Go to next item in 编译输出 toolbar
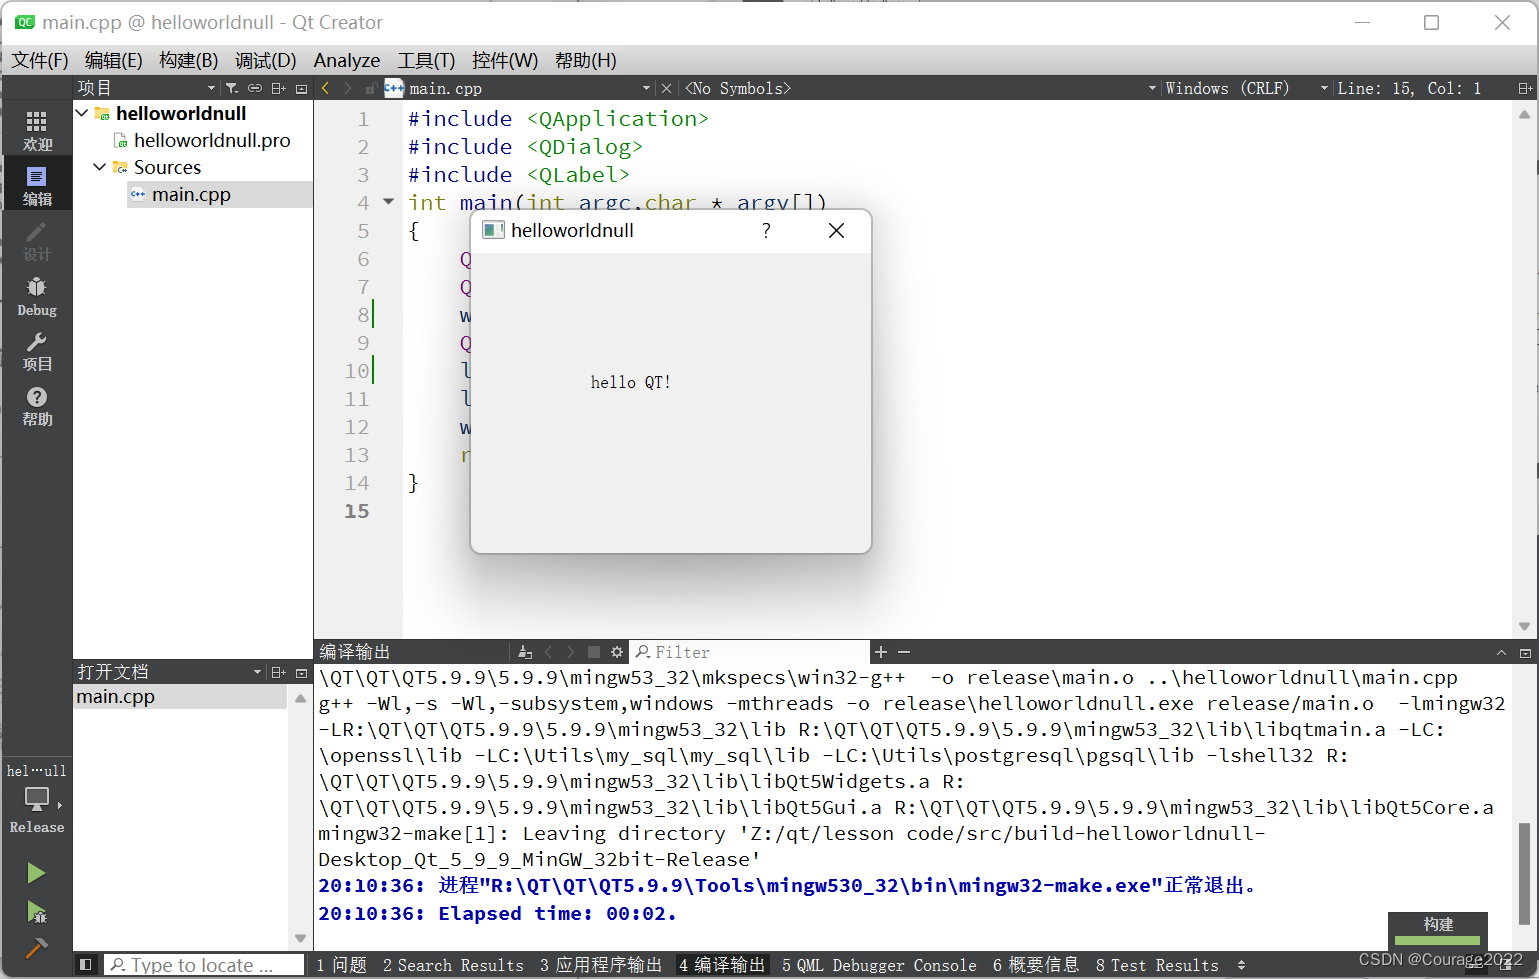This screenshot has width=1539, height=979. click(x=571, y=652)
